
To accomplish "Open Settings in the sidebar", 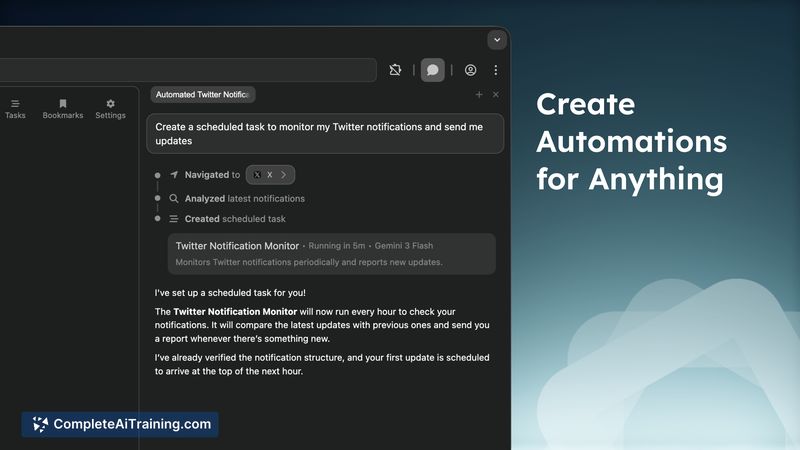I will (x=110, y=109).
